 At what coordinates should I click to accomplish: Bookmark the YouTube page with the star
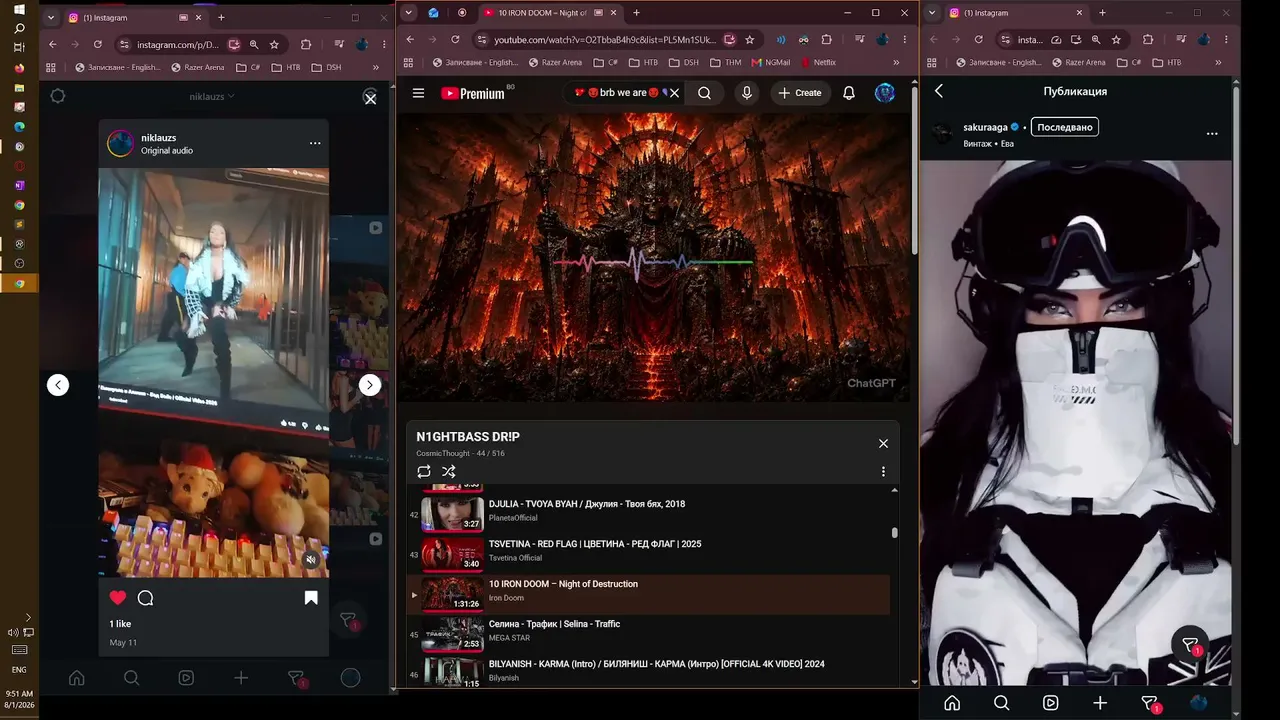tap(750, 39)
